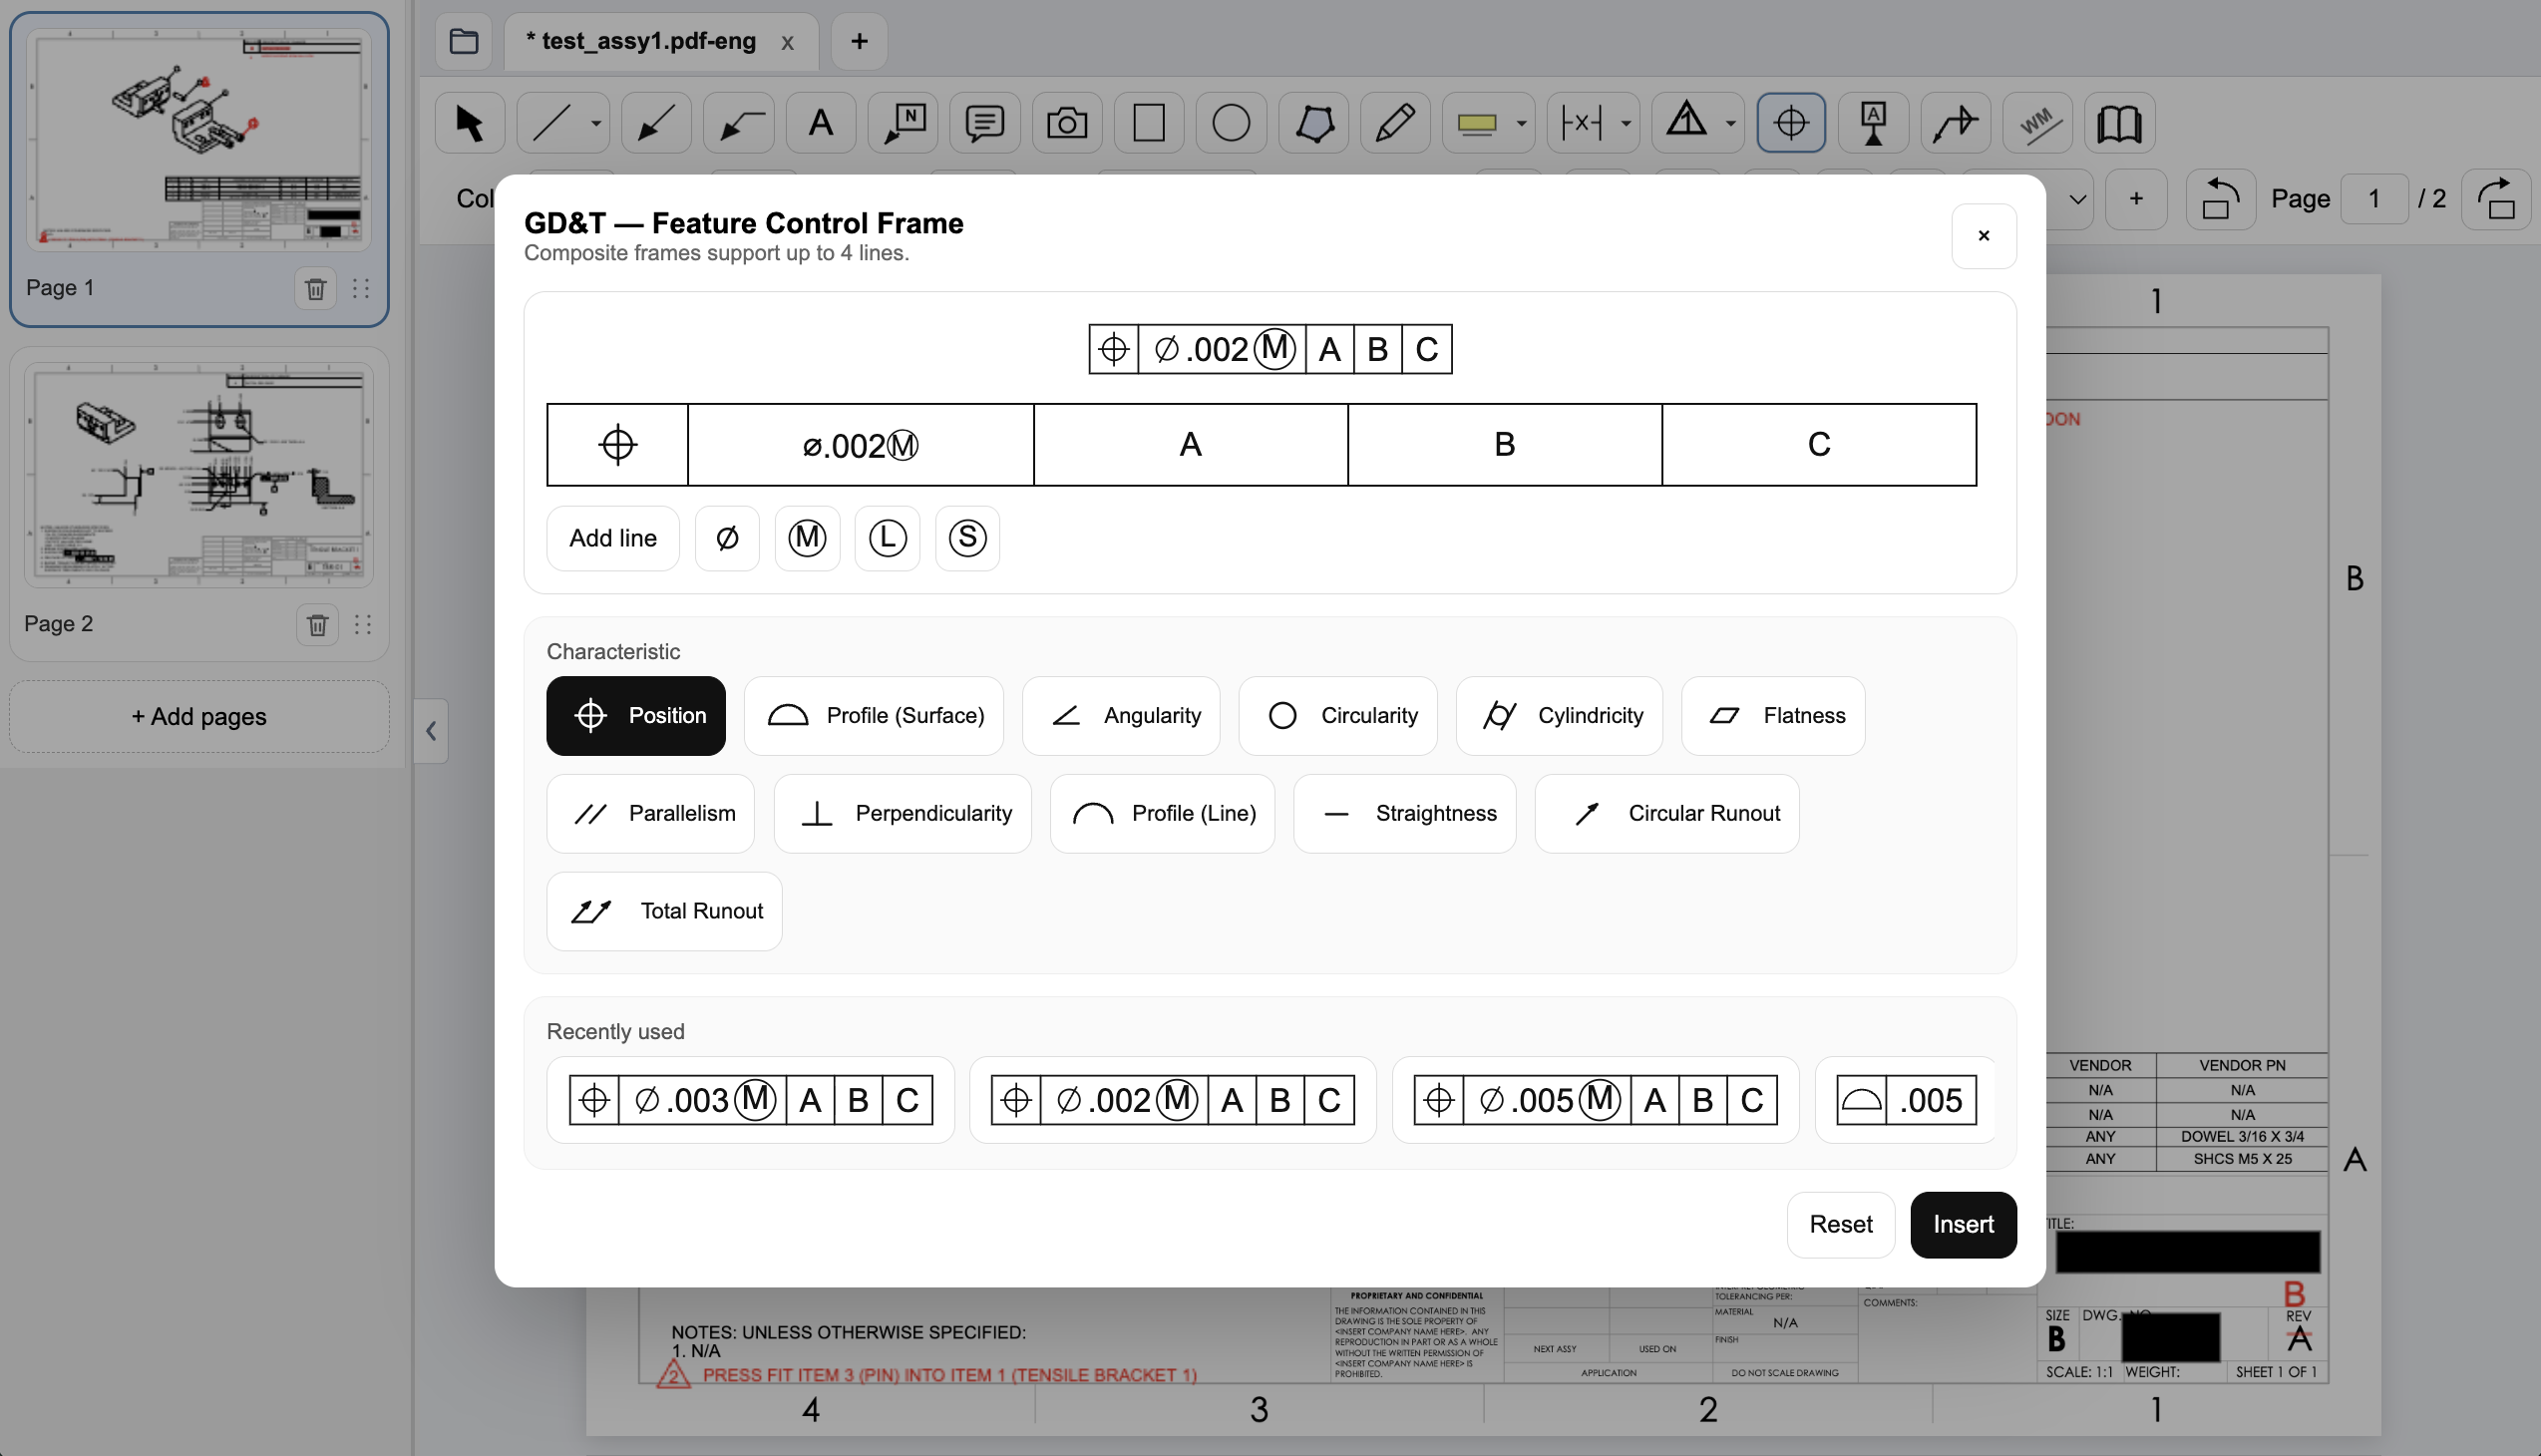Image resolution: width=2541 pixels, height=1456 pixels.
Task: Click the page number input field
Action: [2373, 199]
